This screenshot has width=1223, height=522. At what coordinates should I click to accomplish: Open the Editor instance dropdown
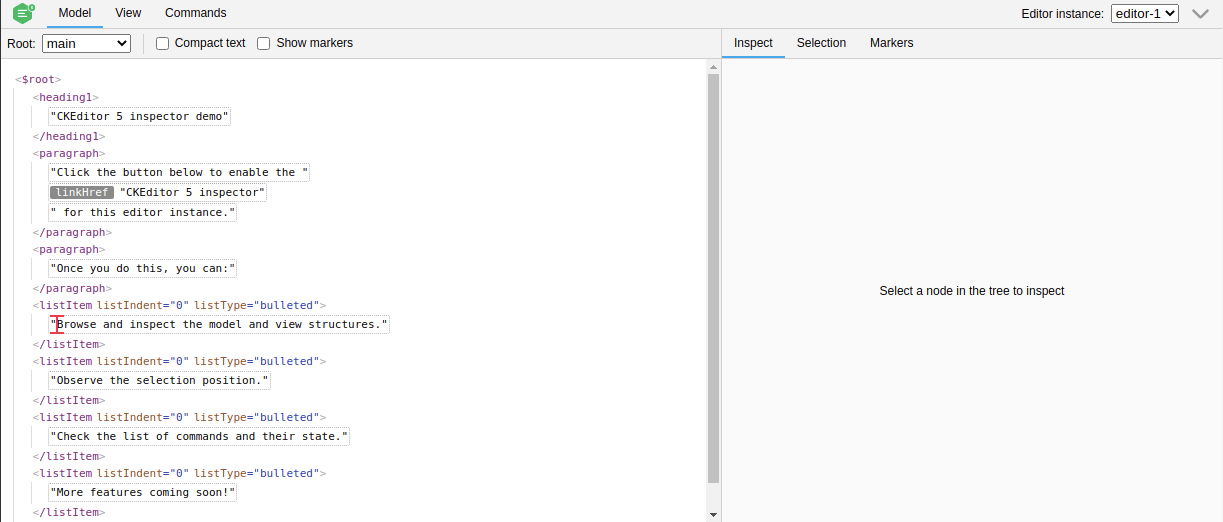click(1145, 14)
